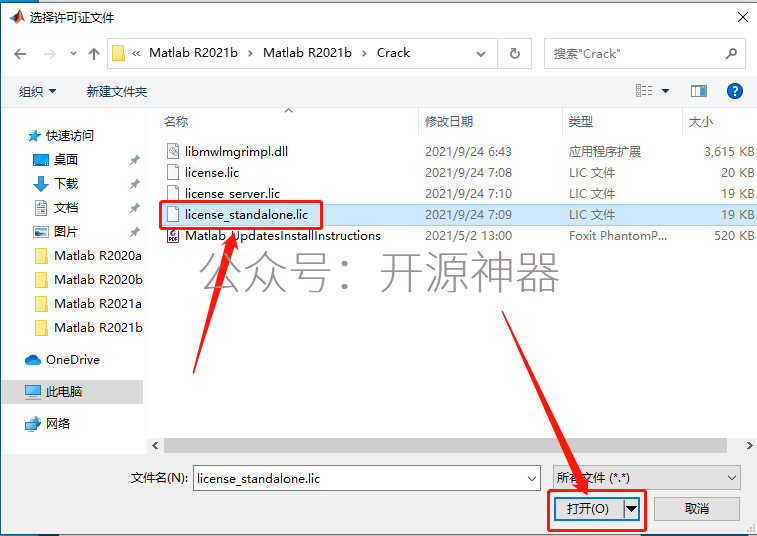
Task: Click the 此电脑 monitor icon
Action: 33,392
